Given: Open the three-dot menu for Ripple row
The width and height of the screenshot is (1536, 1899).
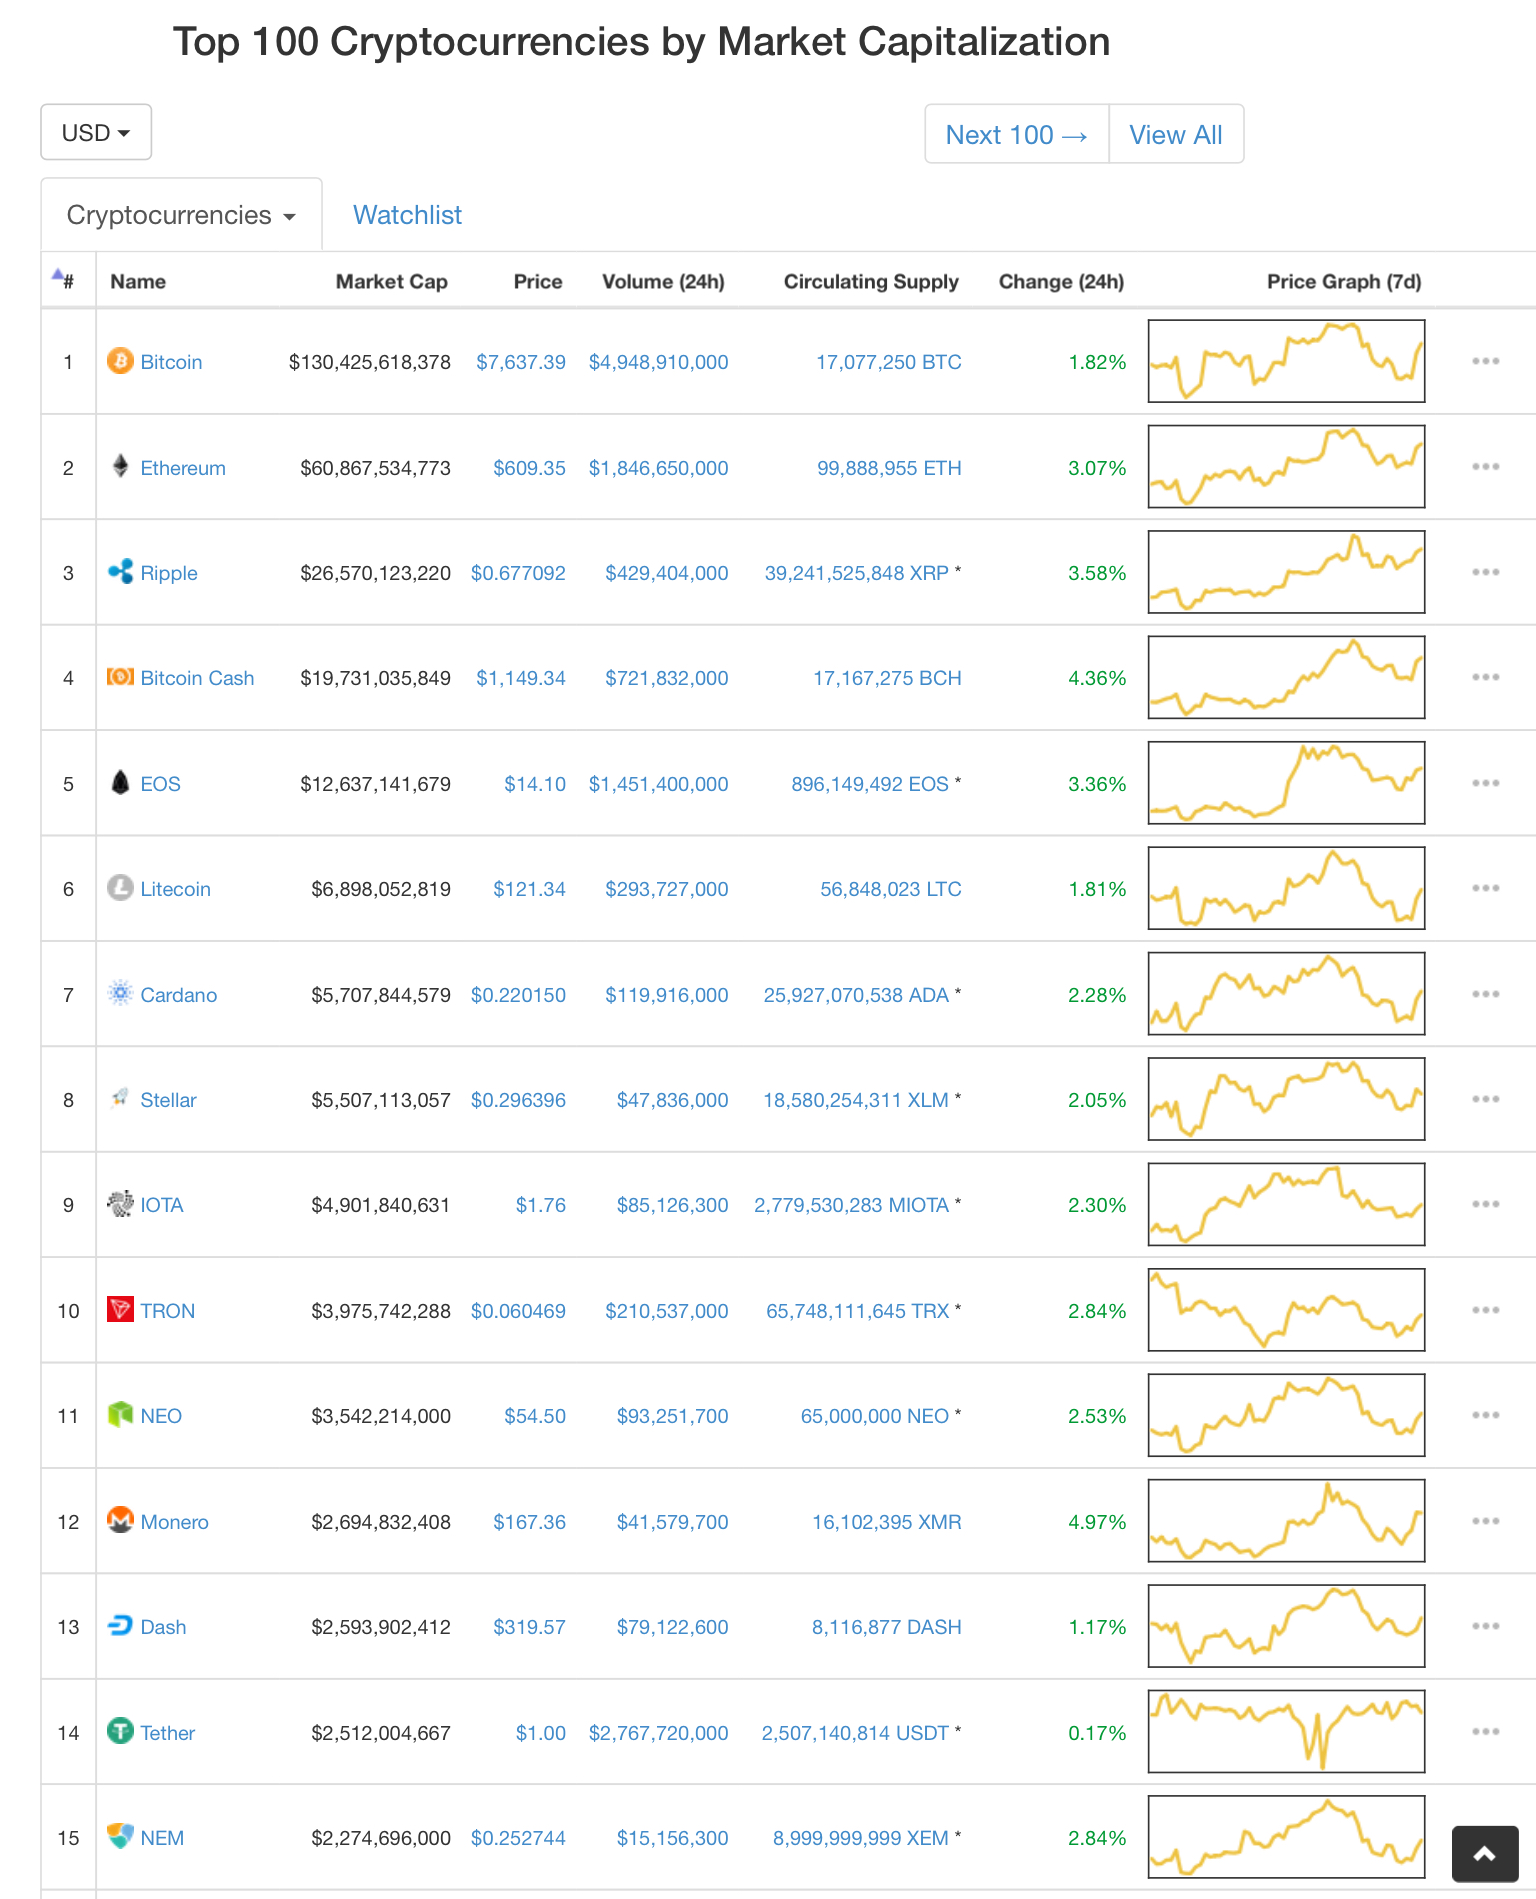Looking at the screenshot, I should [x=1486, y=572].
